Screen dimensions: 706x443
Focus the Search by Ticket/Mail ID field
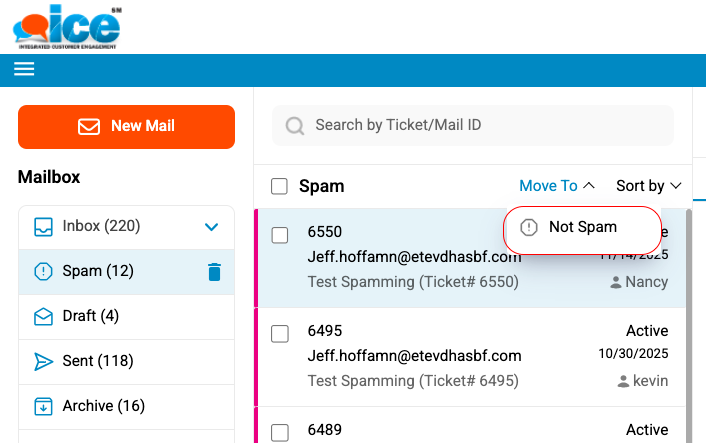[480, 126]
